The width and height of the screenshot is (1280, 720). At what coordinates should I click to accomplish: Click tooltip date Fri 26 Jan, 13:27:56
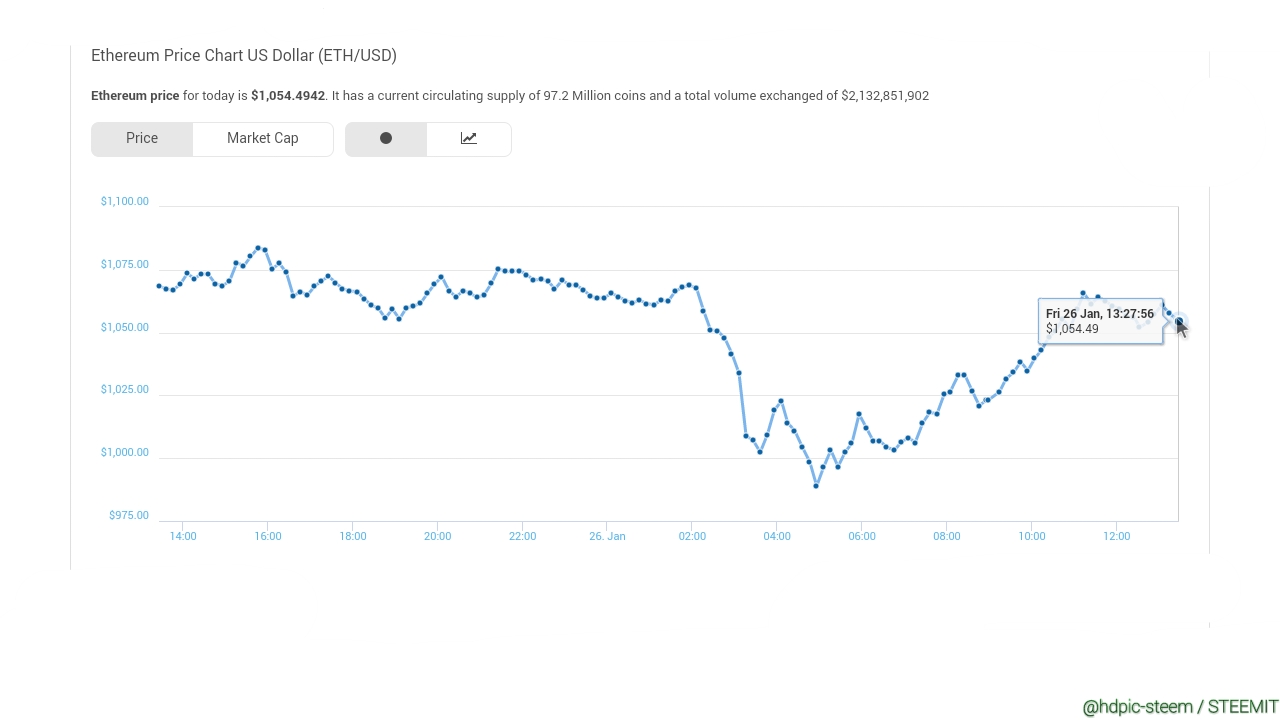point(1100,314)
